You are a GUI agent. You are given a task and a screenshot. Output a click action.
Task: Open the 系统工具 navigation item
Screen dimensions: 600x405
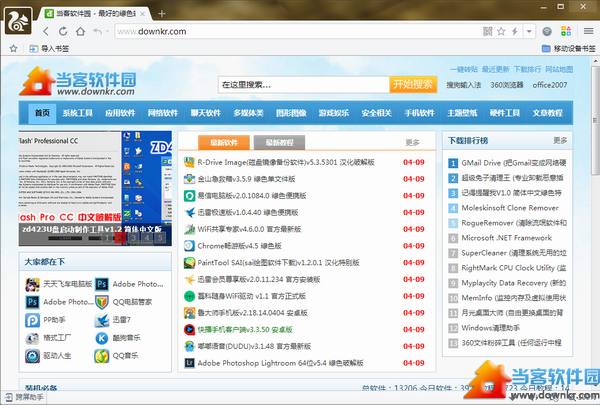(x=78, y=113)
